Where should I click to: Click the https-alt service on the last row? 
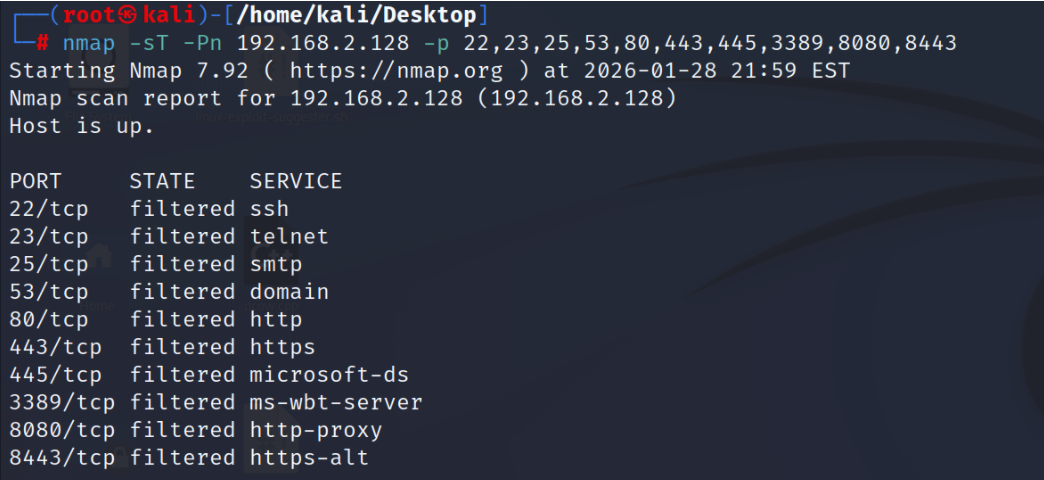pos(309,458)
